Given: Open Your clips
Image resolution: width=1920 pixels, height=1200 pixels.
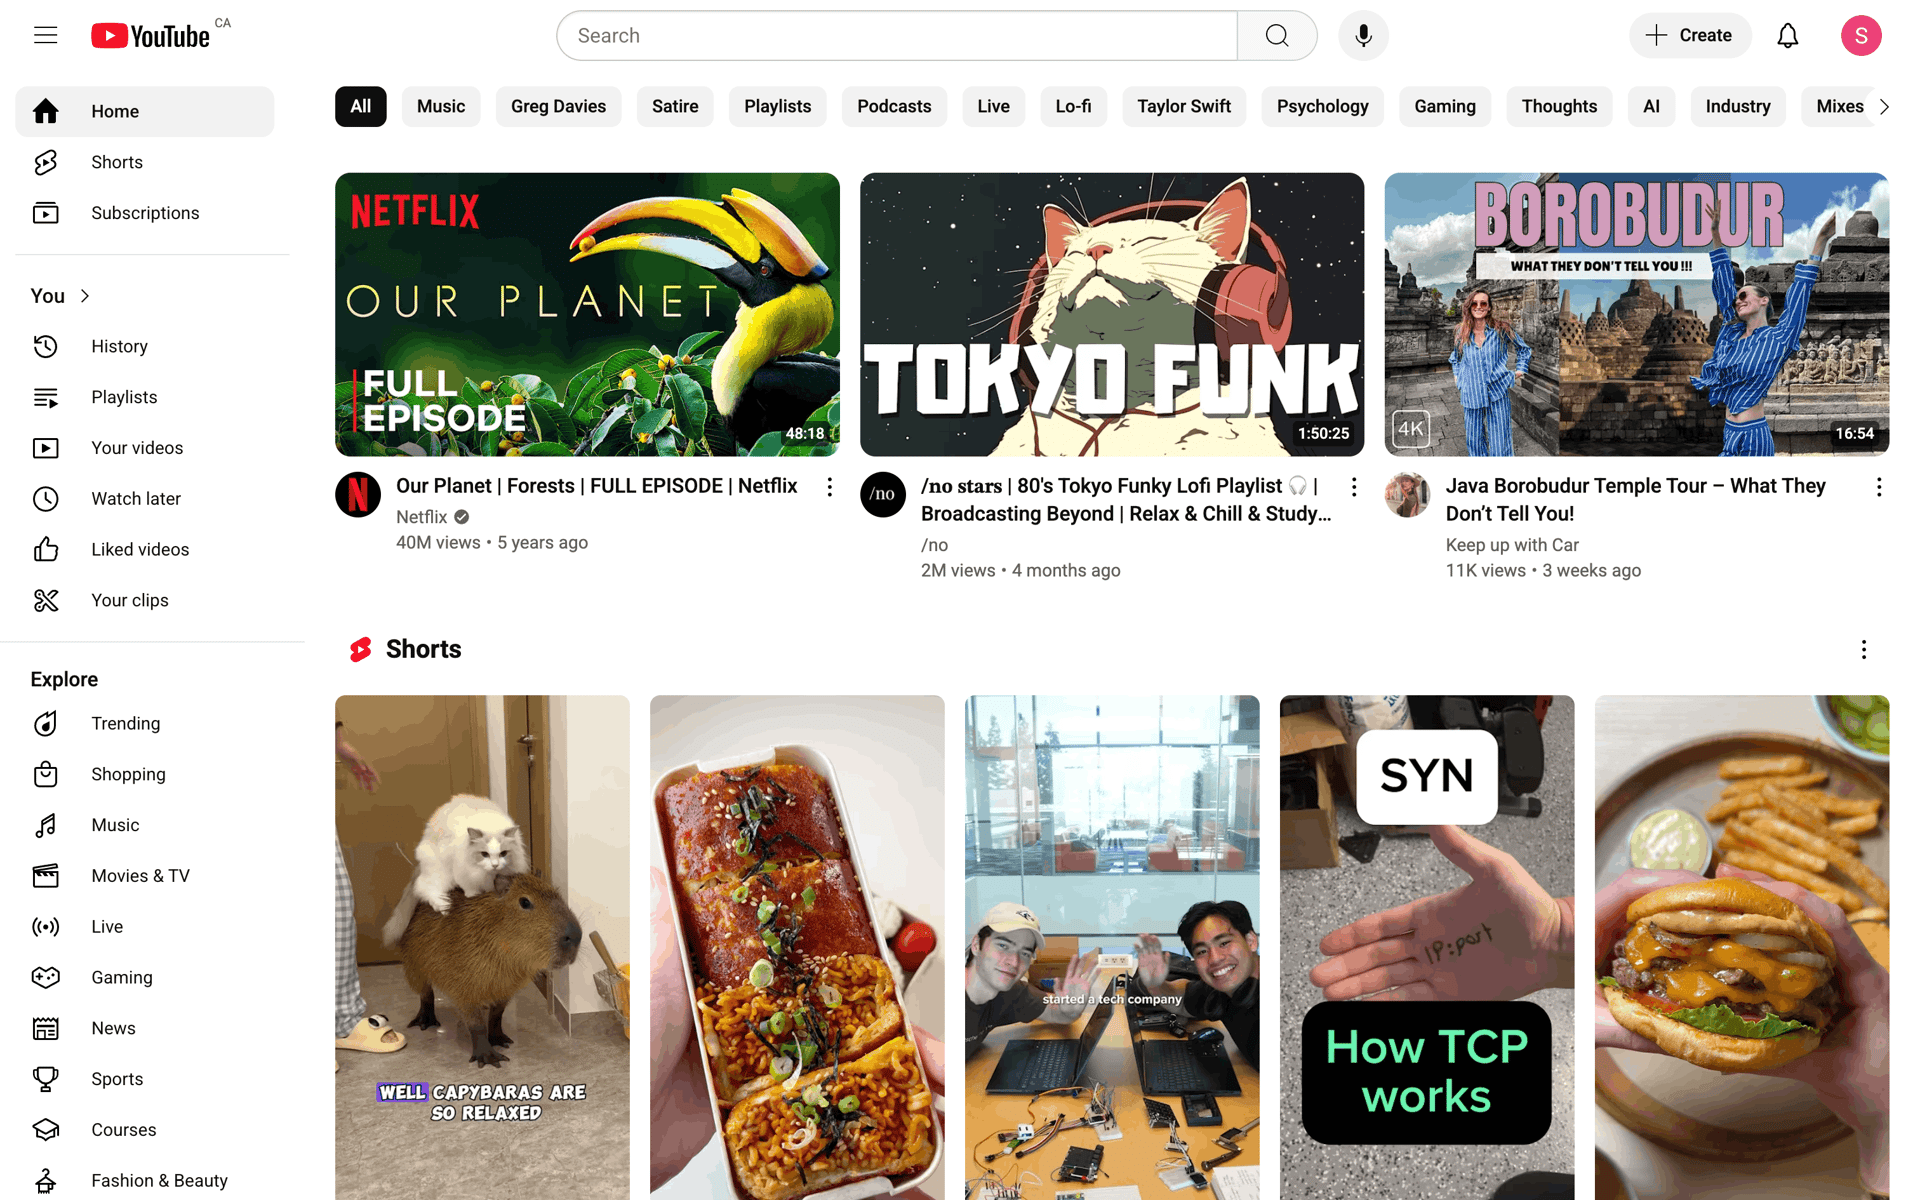Looking at the screenshot, I should pyautogui.click(x=145, y=601).
